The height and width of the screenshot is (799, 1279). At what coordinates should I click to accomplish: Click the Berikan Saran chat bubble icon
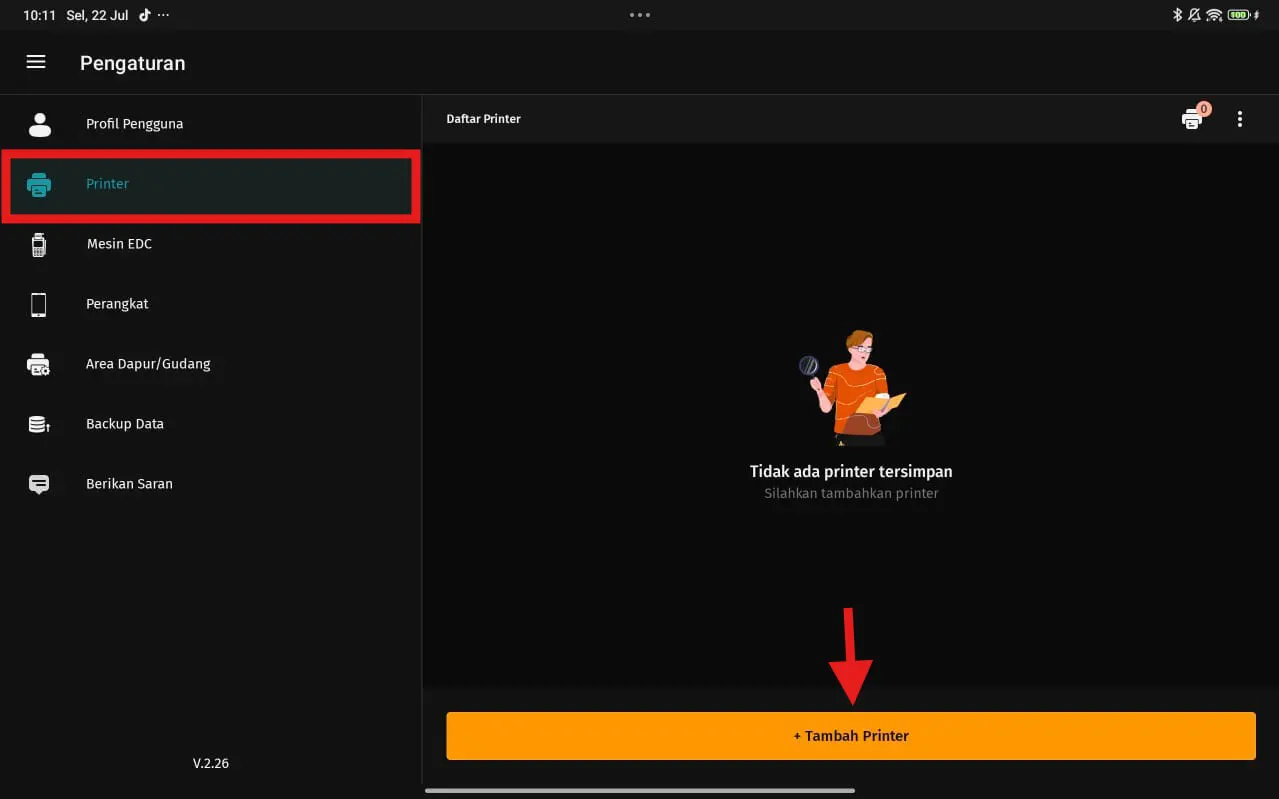point(39,484)
